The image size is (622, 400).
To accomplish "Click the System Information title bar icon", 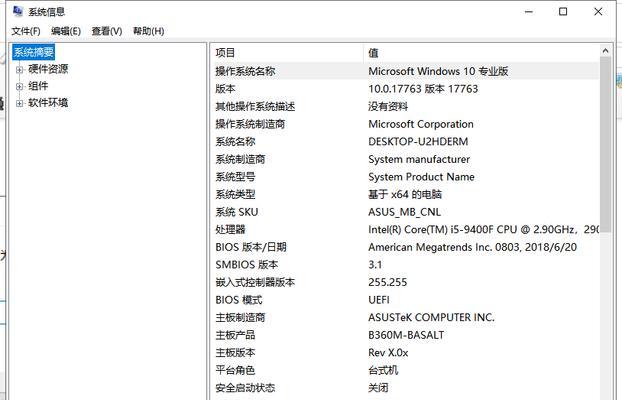I will tap(17, 11).
